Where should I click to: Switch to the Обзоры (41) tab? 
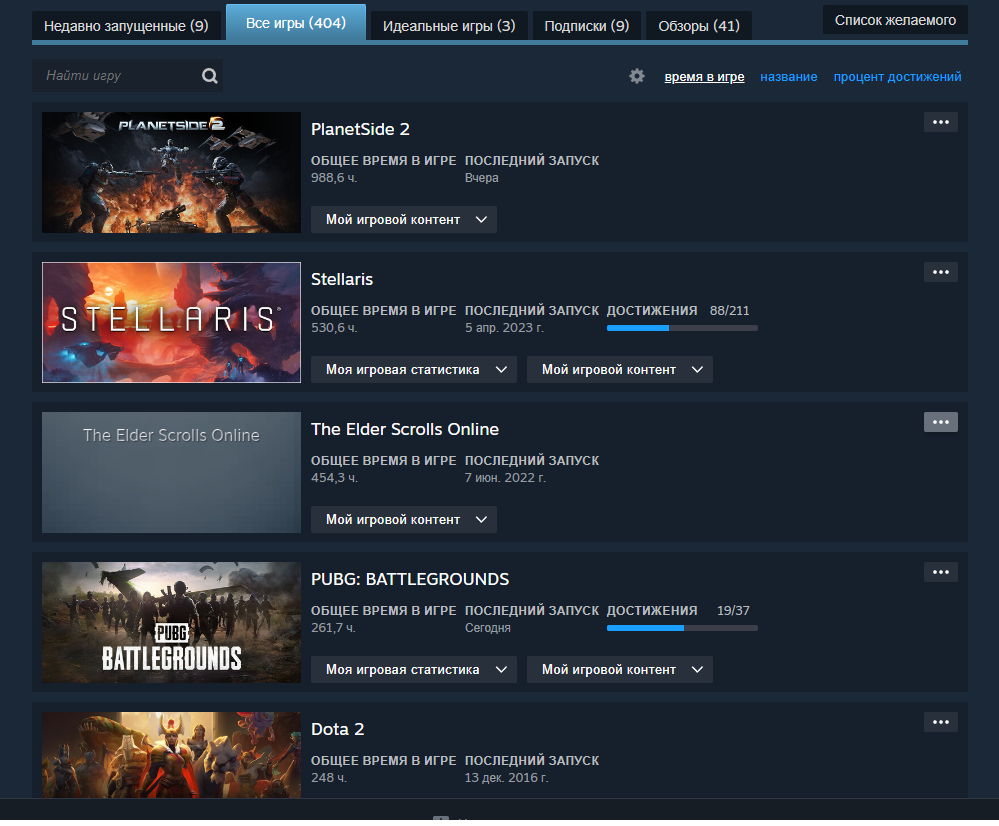[x=699, y=26]
